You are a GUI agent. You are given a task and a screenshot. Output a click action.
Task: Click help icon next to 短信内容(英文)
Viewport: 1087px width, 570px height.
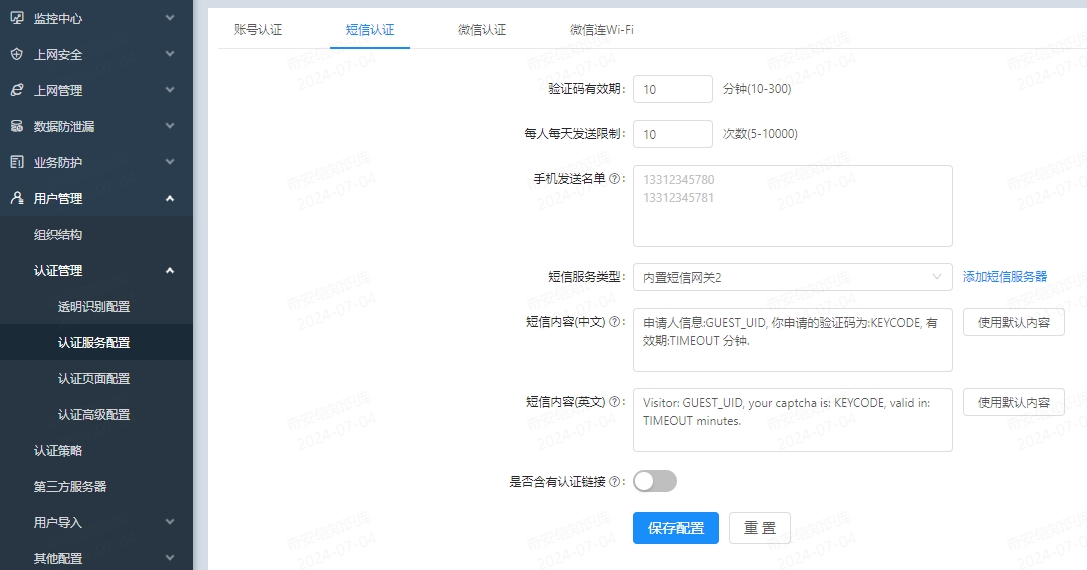[x=614, y=402]
